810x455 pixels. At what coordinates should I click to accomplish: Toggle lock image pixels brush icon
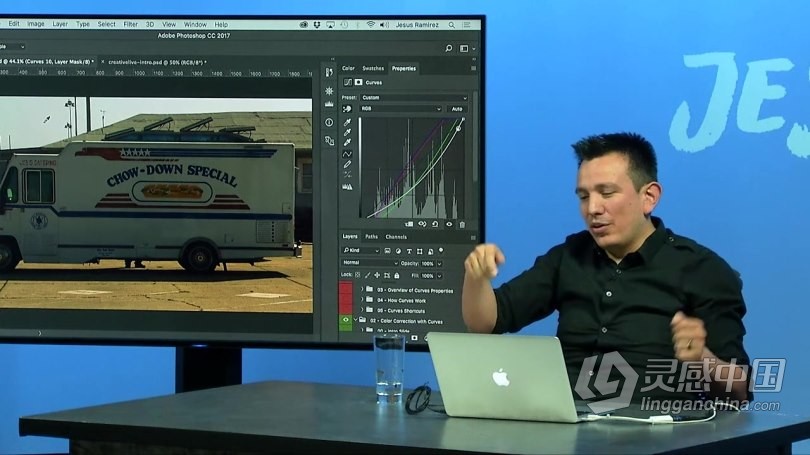point(367,275)
